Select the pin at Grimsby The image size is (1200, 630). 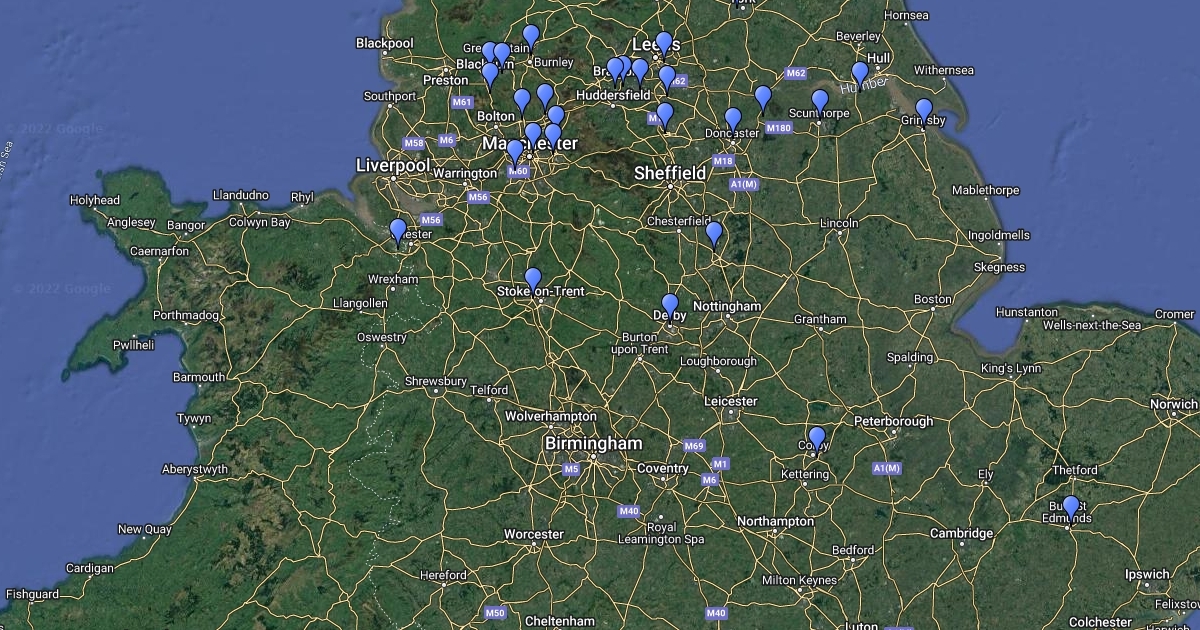coord(924,111)
